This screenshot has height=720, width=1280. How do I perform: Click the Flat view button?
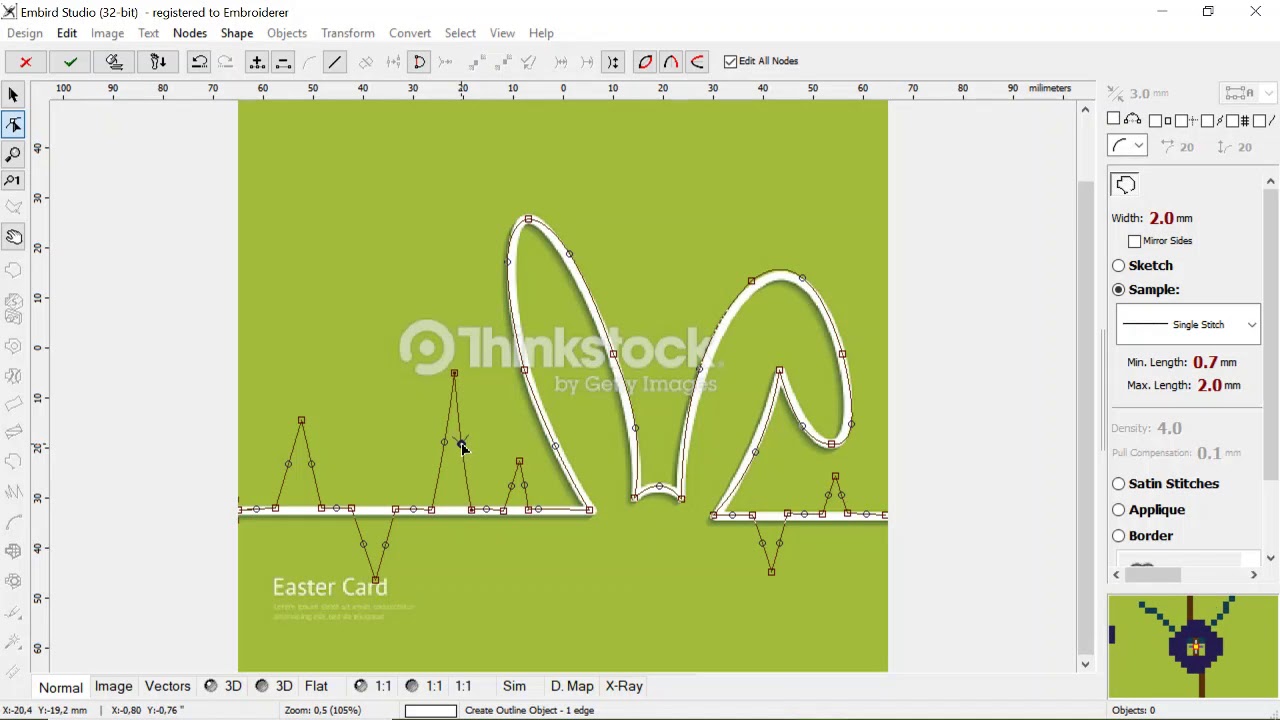point(316,686)
